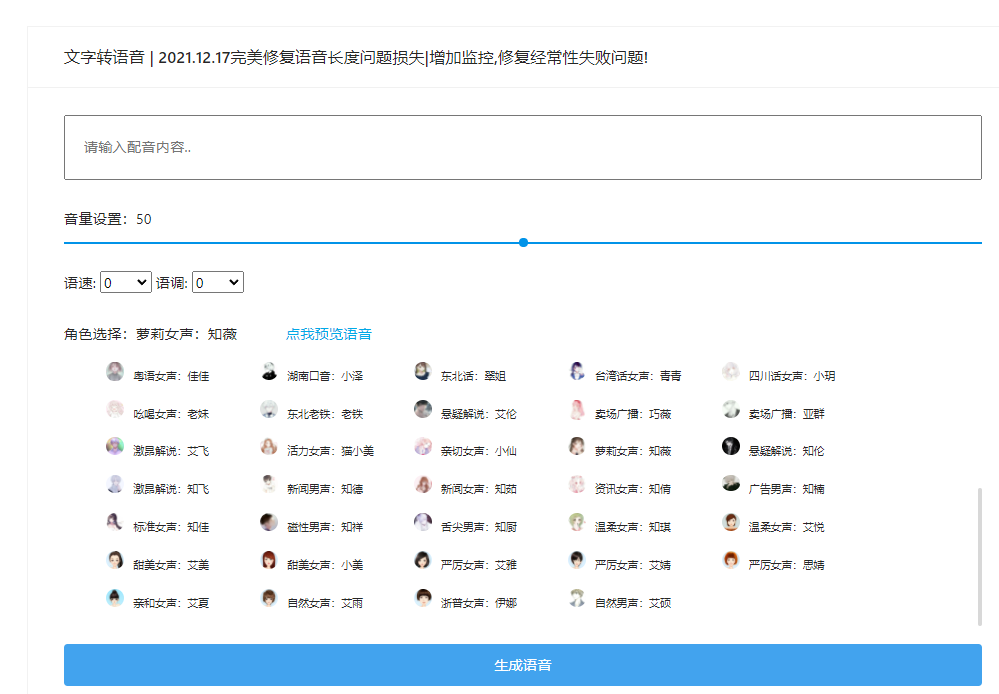Select the 温柔女声：知琪 avatar
This screenshot has width=999, height=694.
pos(577,523)
